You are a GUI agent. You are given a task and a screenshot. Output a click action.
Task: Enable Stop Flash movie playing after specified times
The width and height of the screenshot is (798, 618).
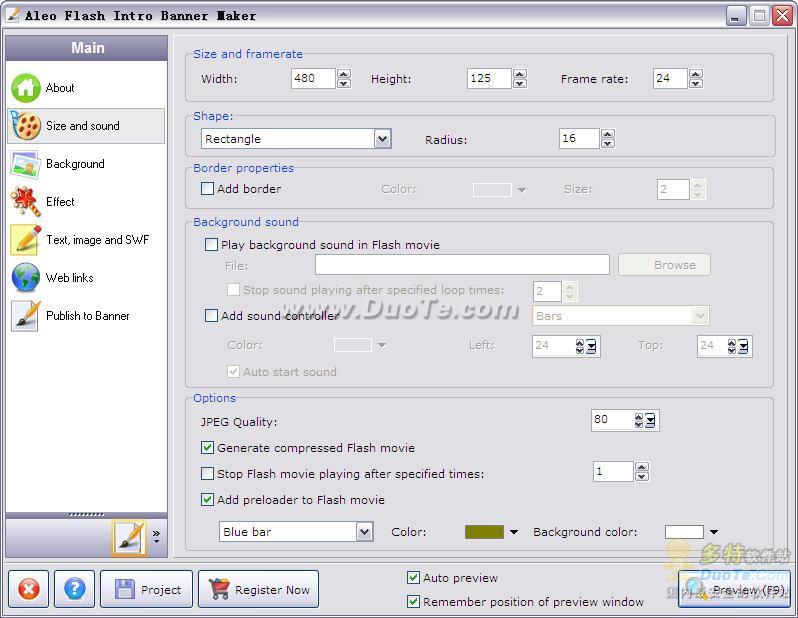click(x=207, y=474)
